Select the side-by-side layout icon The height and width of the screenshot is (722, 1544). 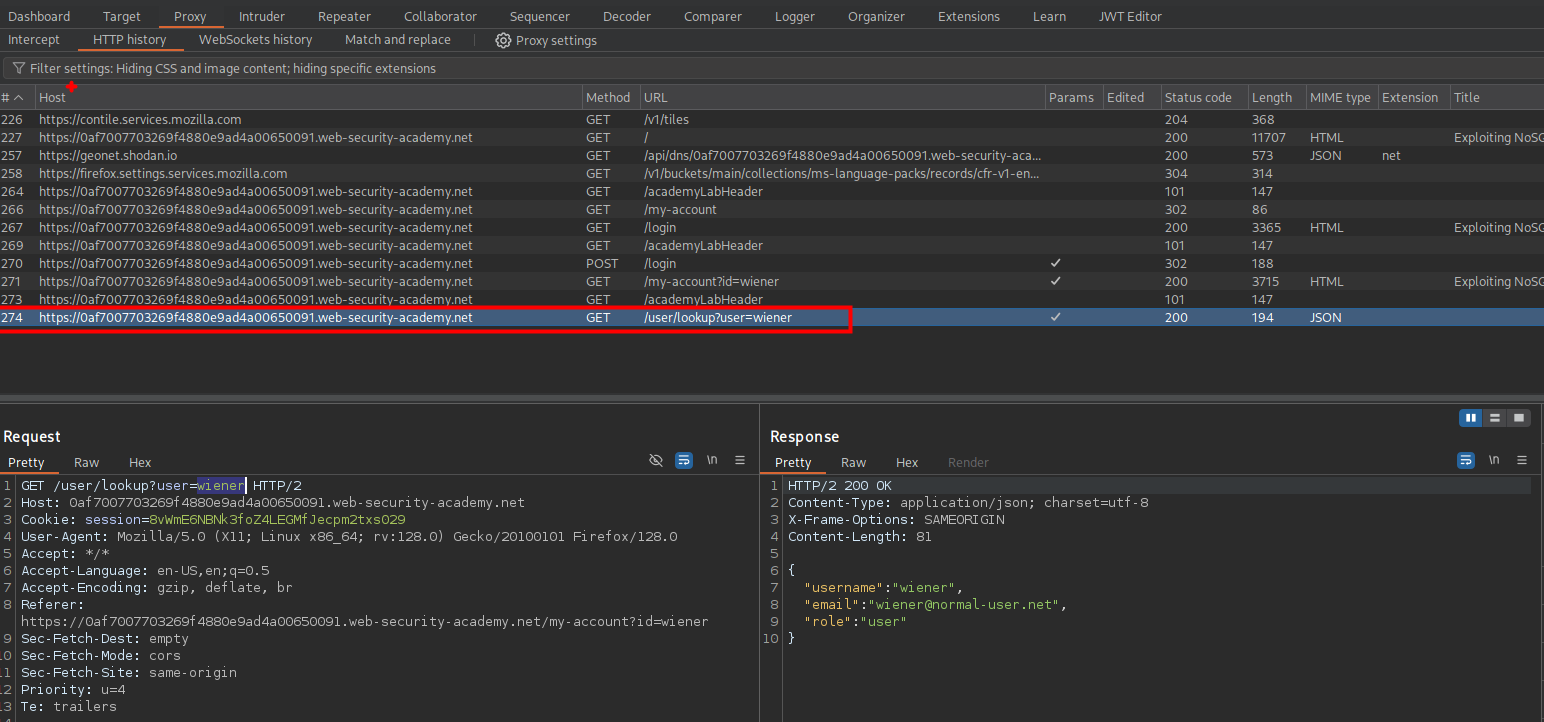(1470, 417)
